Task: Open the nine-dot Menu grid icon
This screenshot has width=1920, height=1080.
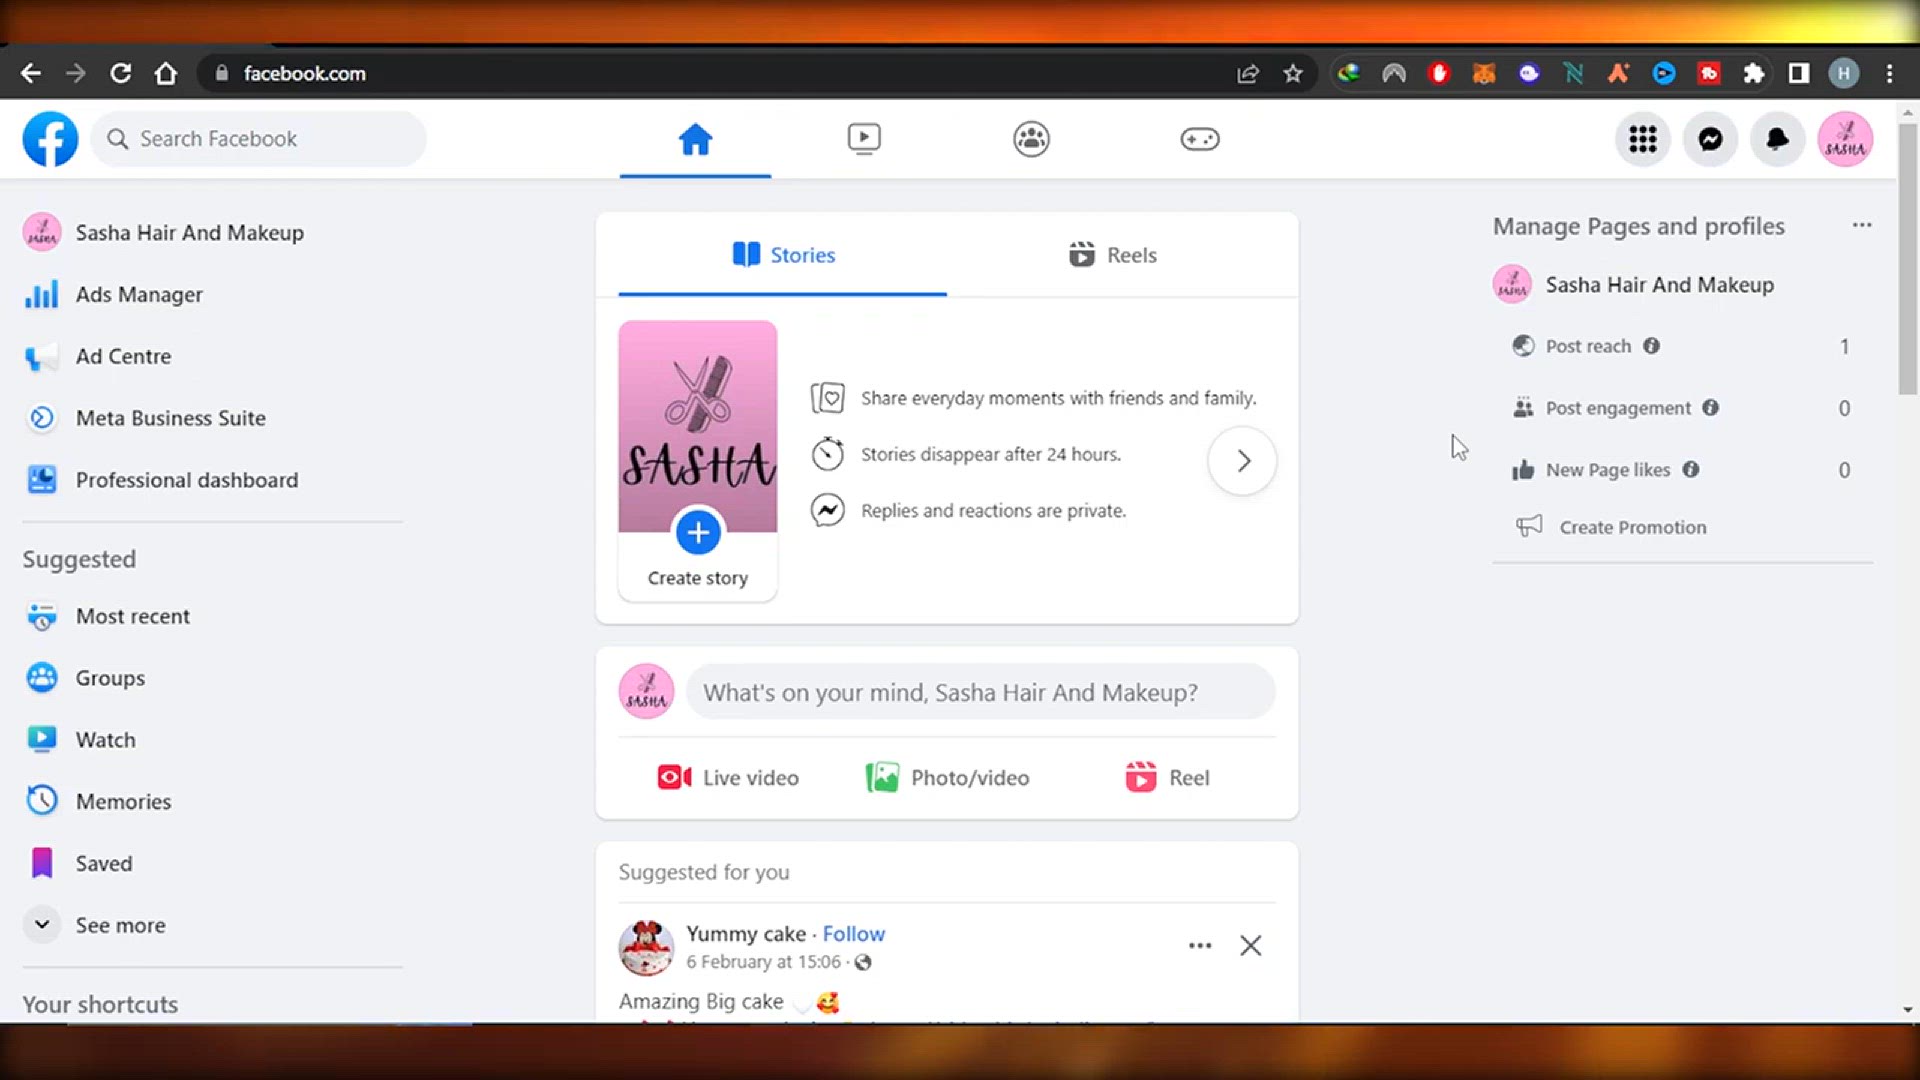Action: pyautogui.click(x=1642, y=139)
